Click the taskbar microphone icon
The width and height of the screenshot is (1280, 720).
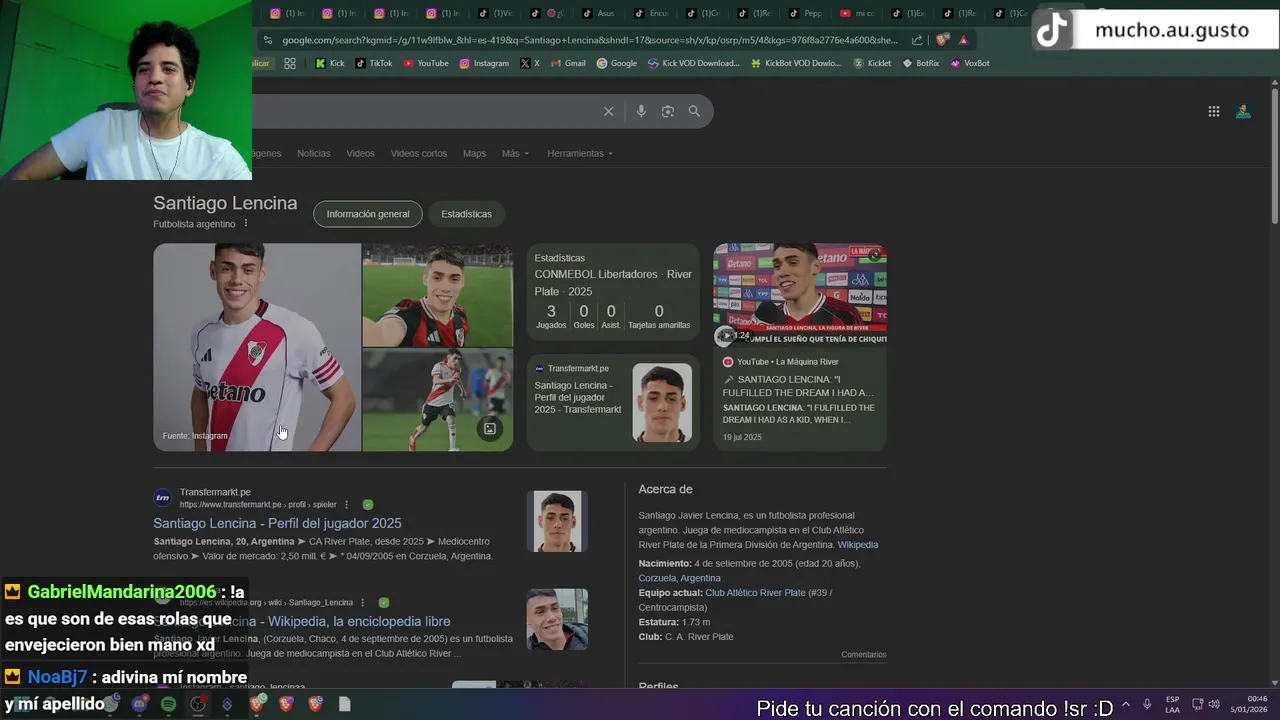tap(1148, 704)
